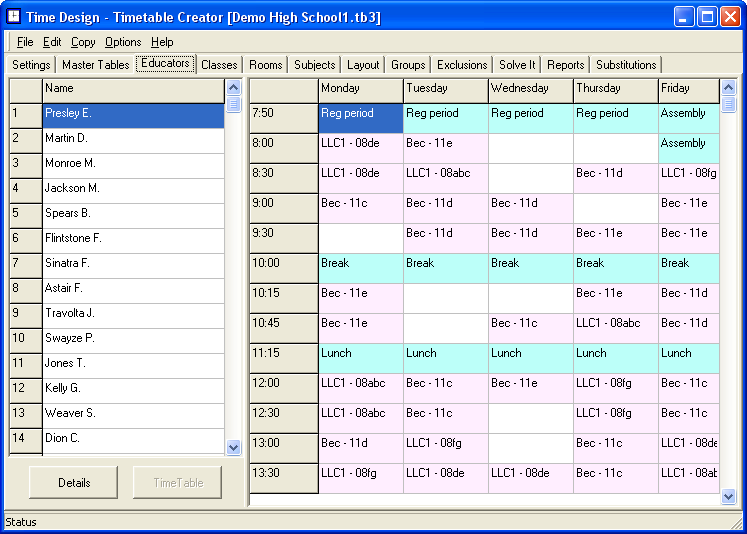Go to the Substitutions tab

[626, 65]
